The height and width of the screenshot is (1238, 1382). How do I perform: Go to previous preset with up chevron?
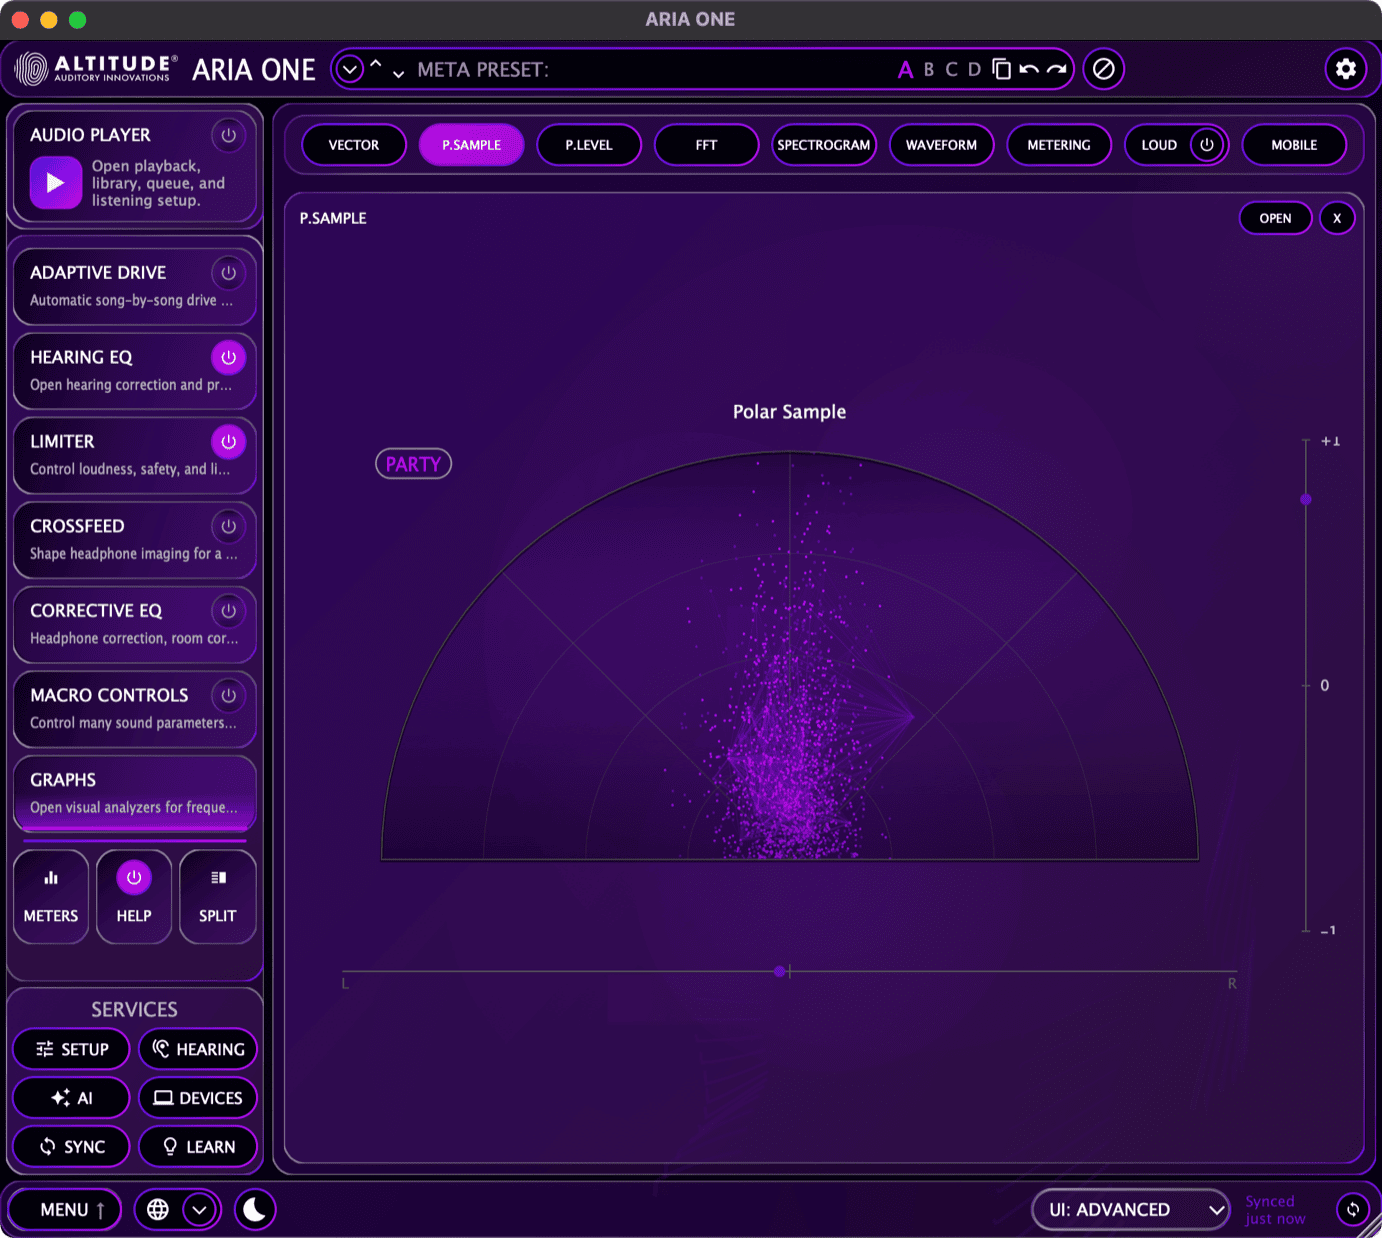(376, 64)
